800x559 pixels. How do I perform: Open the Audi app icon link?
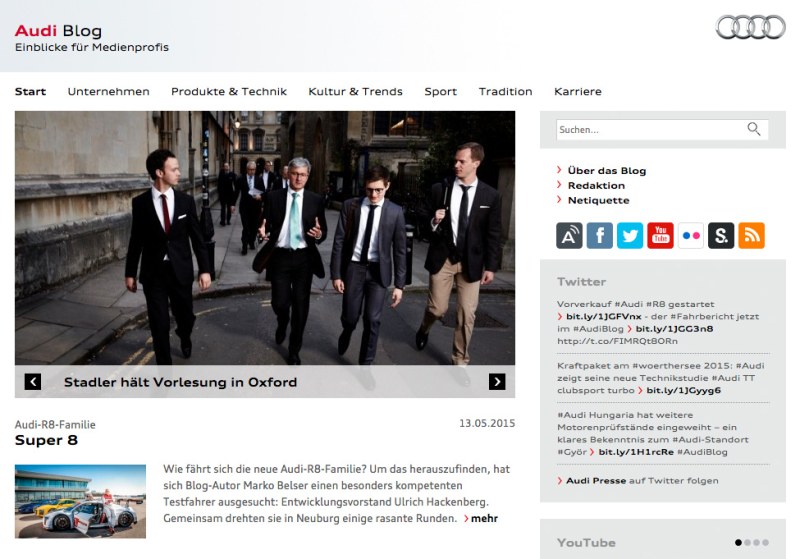(569, 236)
